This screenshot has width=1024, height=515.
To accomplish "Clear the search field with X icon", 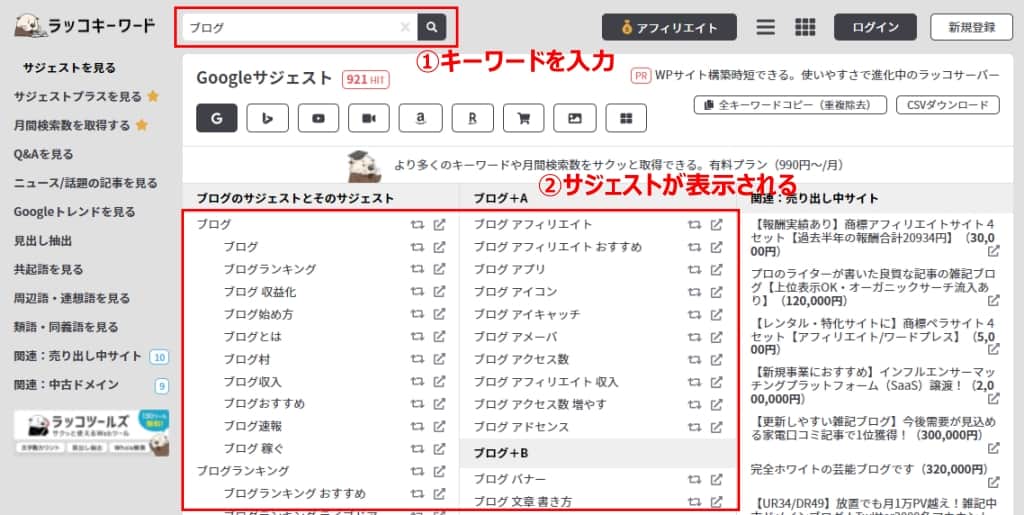I will (x=405, y=27).
